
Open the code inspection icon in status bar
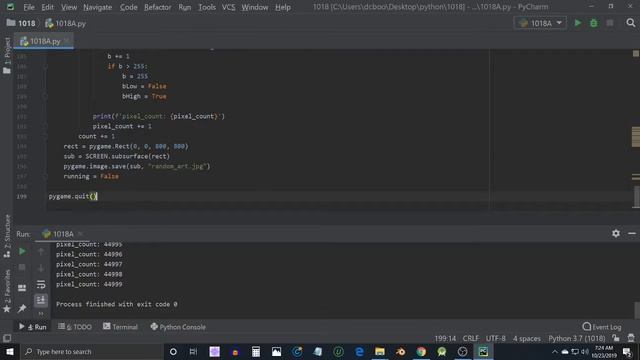click(x=631, y=338)
